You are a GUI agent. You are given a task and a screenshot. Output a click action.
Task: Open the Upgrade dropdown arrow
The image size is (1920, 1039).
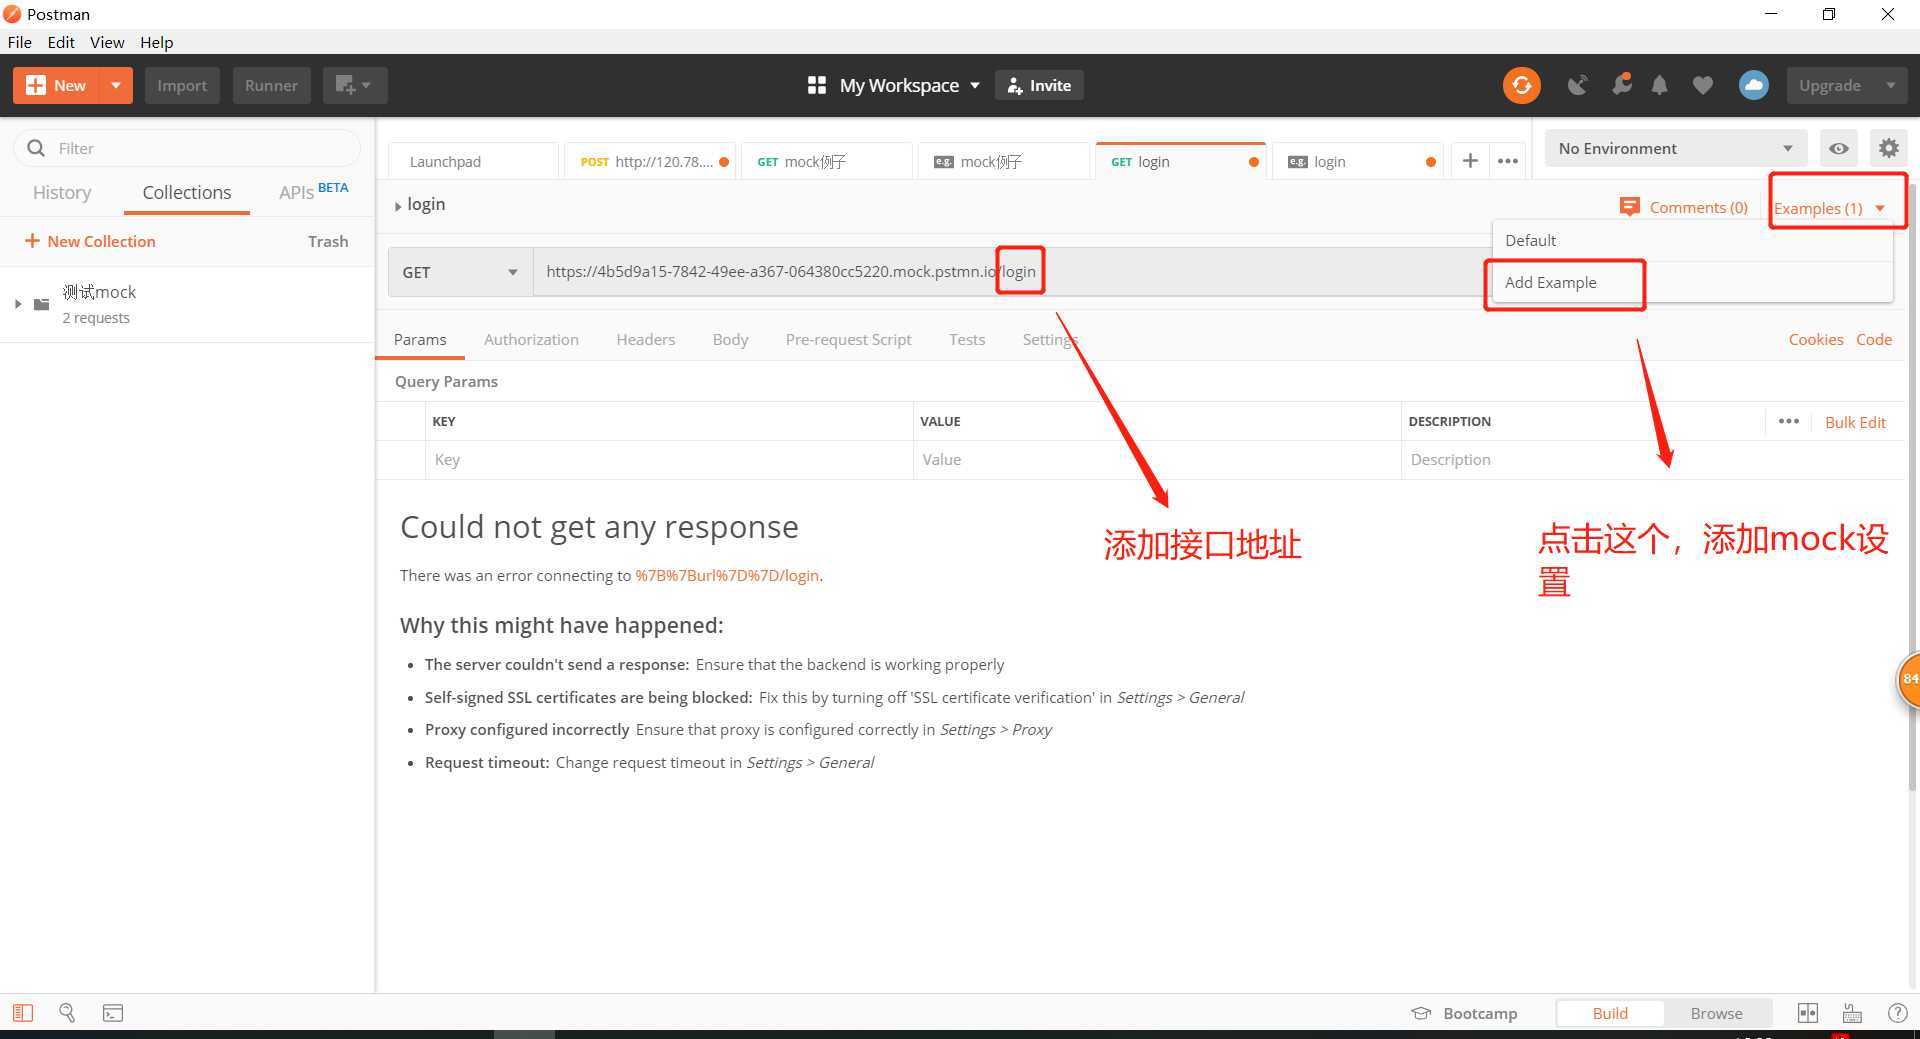pyautogui.click(x=1890, y=85)
